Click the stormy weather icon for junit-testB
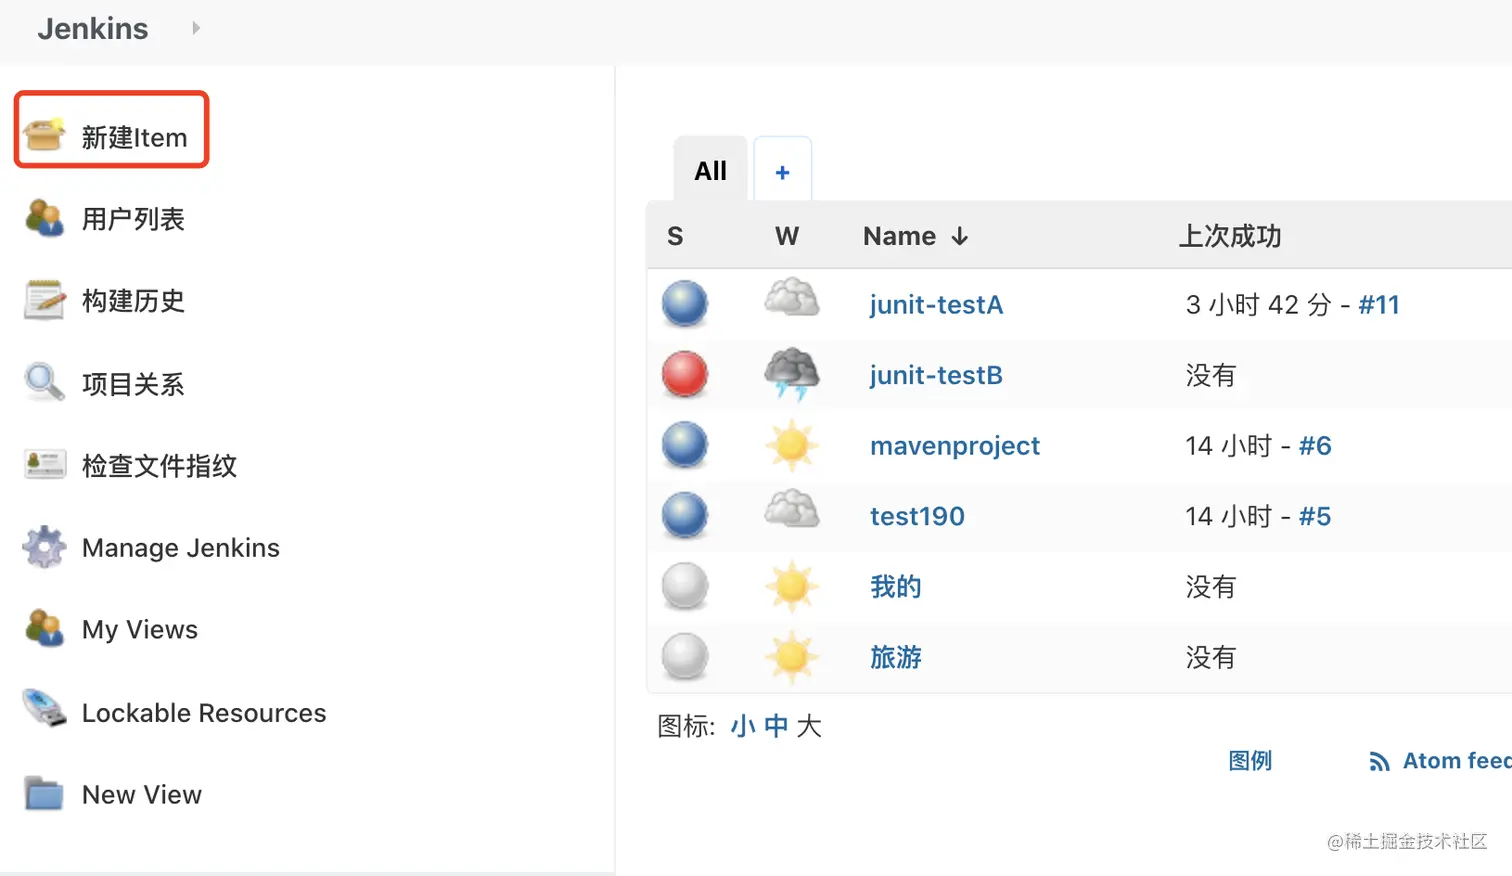The width and height of the screenshot is (1512, 876). coord(792,375)
